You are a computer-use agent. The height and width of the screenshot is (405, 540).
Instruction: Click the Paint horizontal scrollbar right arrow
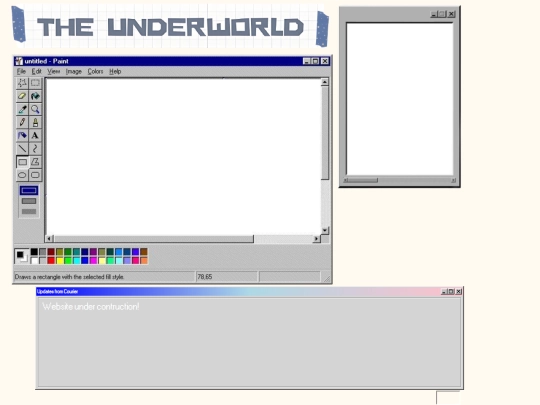[316, 239]
